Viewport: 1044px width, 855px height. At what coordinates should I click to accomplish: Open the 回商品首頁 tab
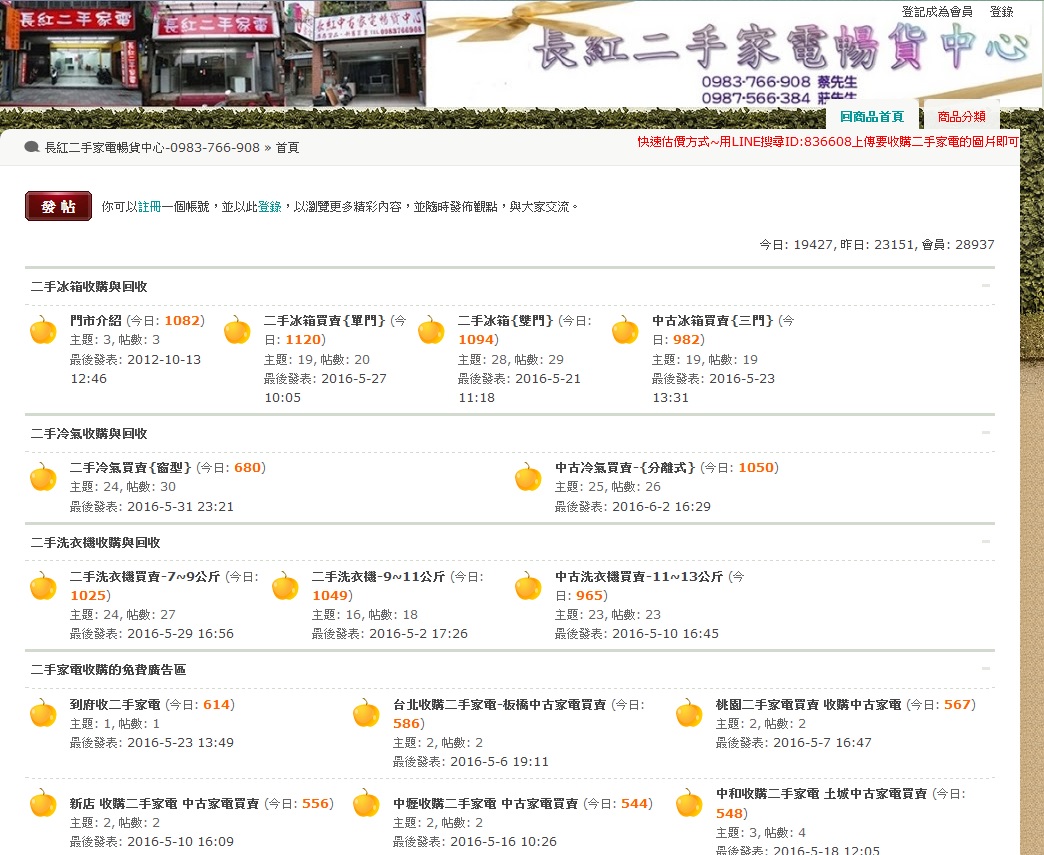(x=871, y=117)
